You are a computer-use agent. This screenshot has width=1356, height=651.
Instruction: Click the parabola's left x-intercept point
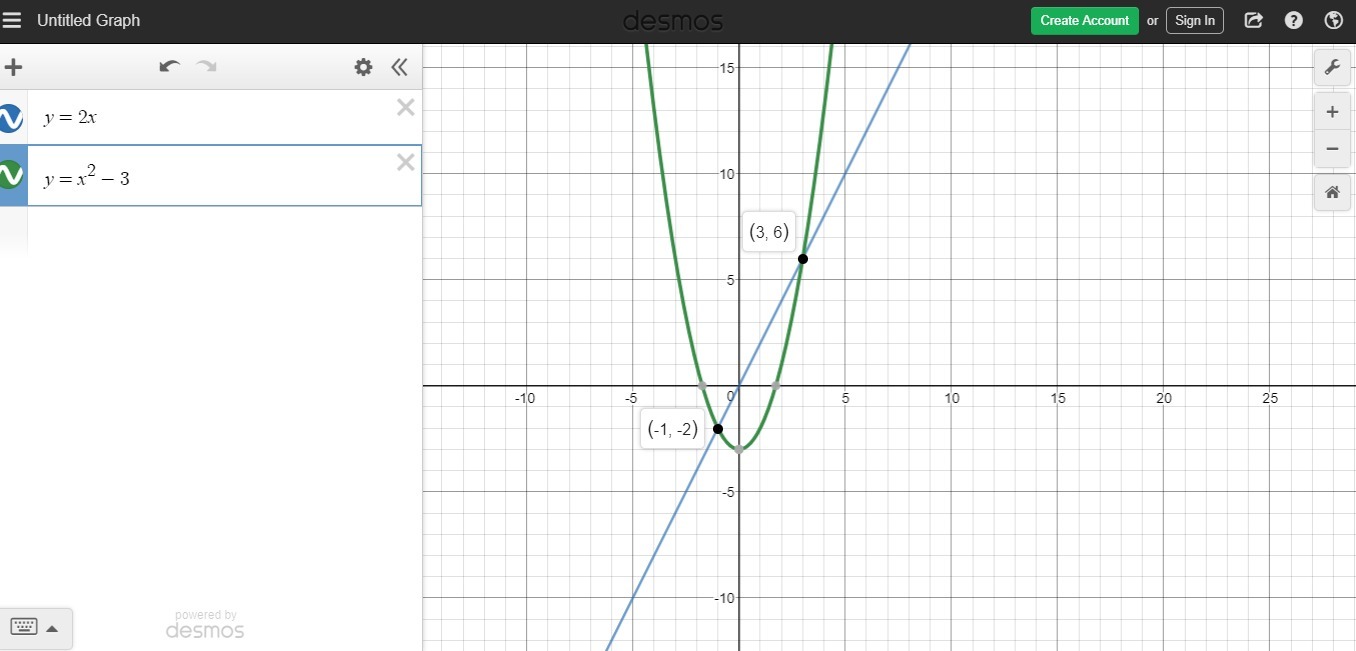702,385
